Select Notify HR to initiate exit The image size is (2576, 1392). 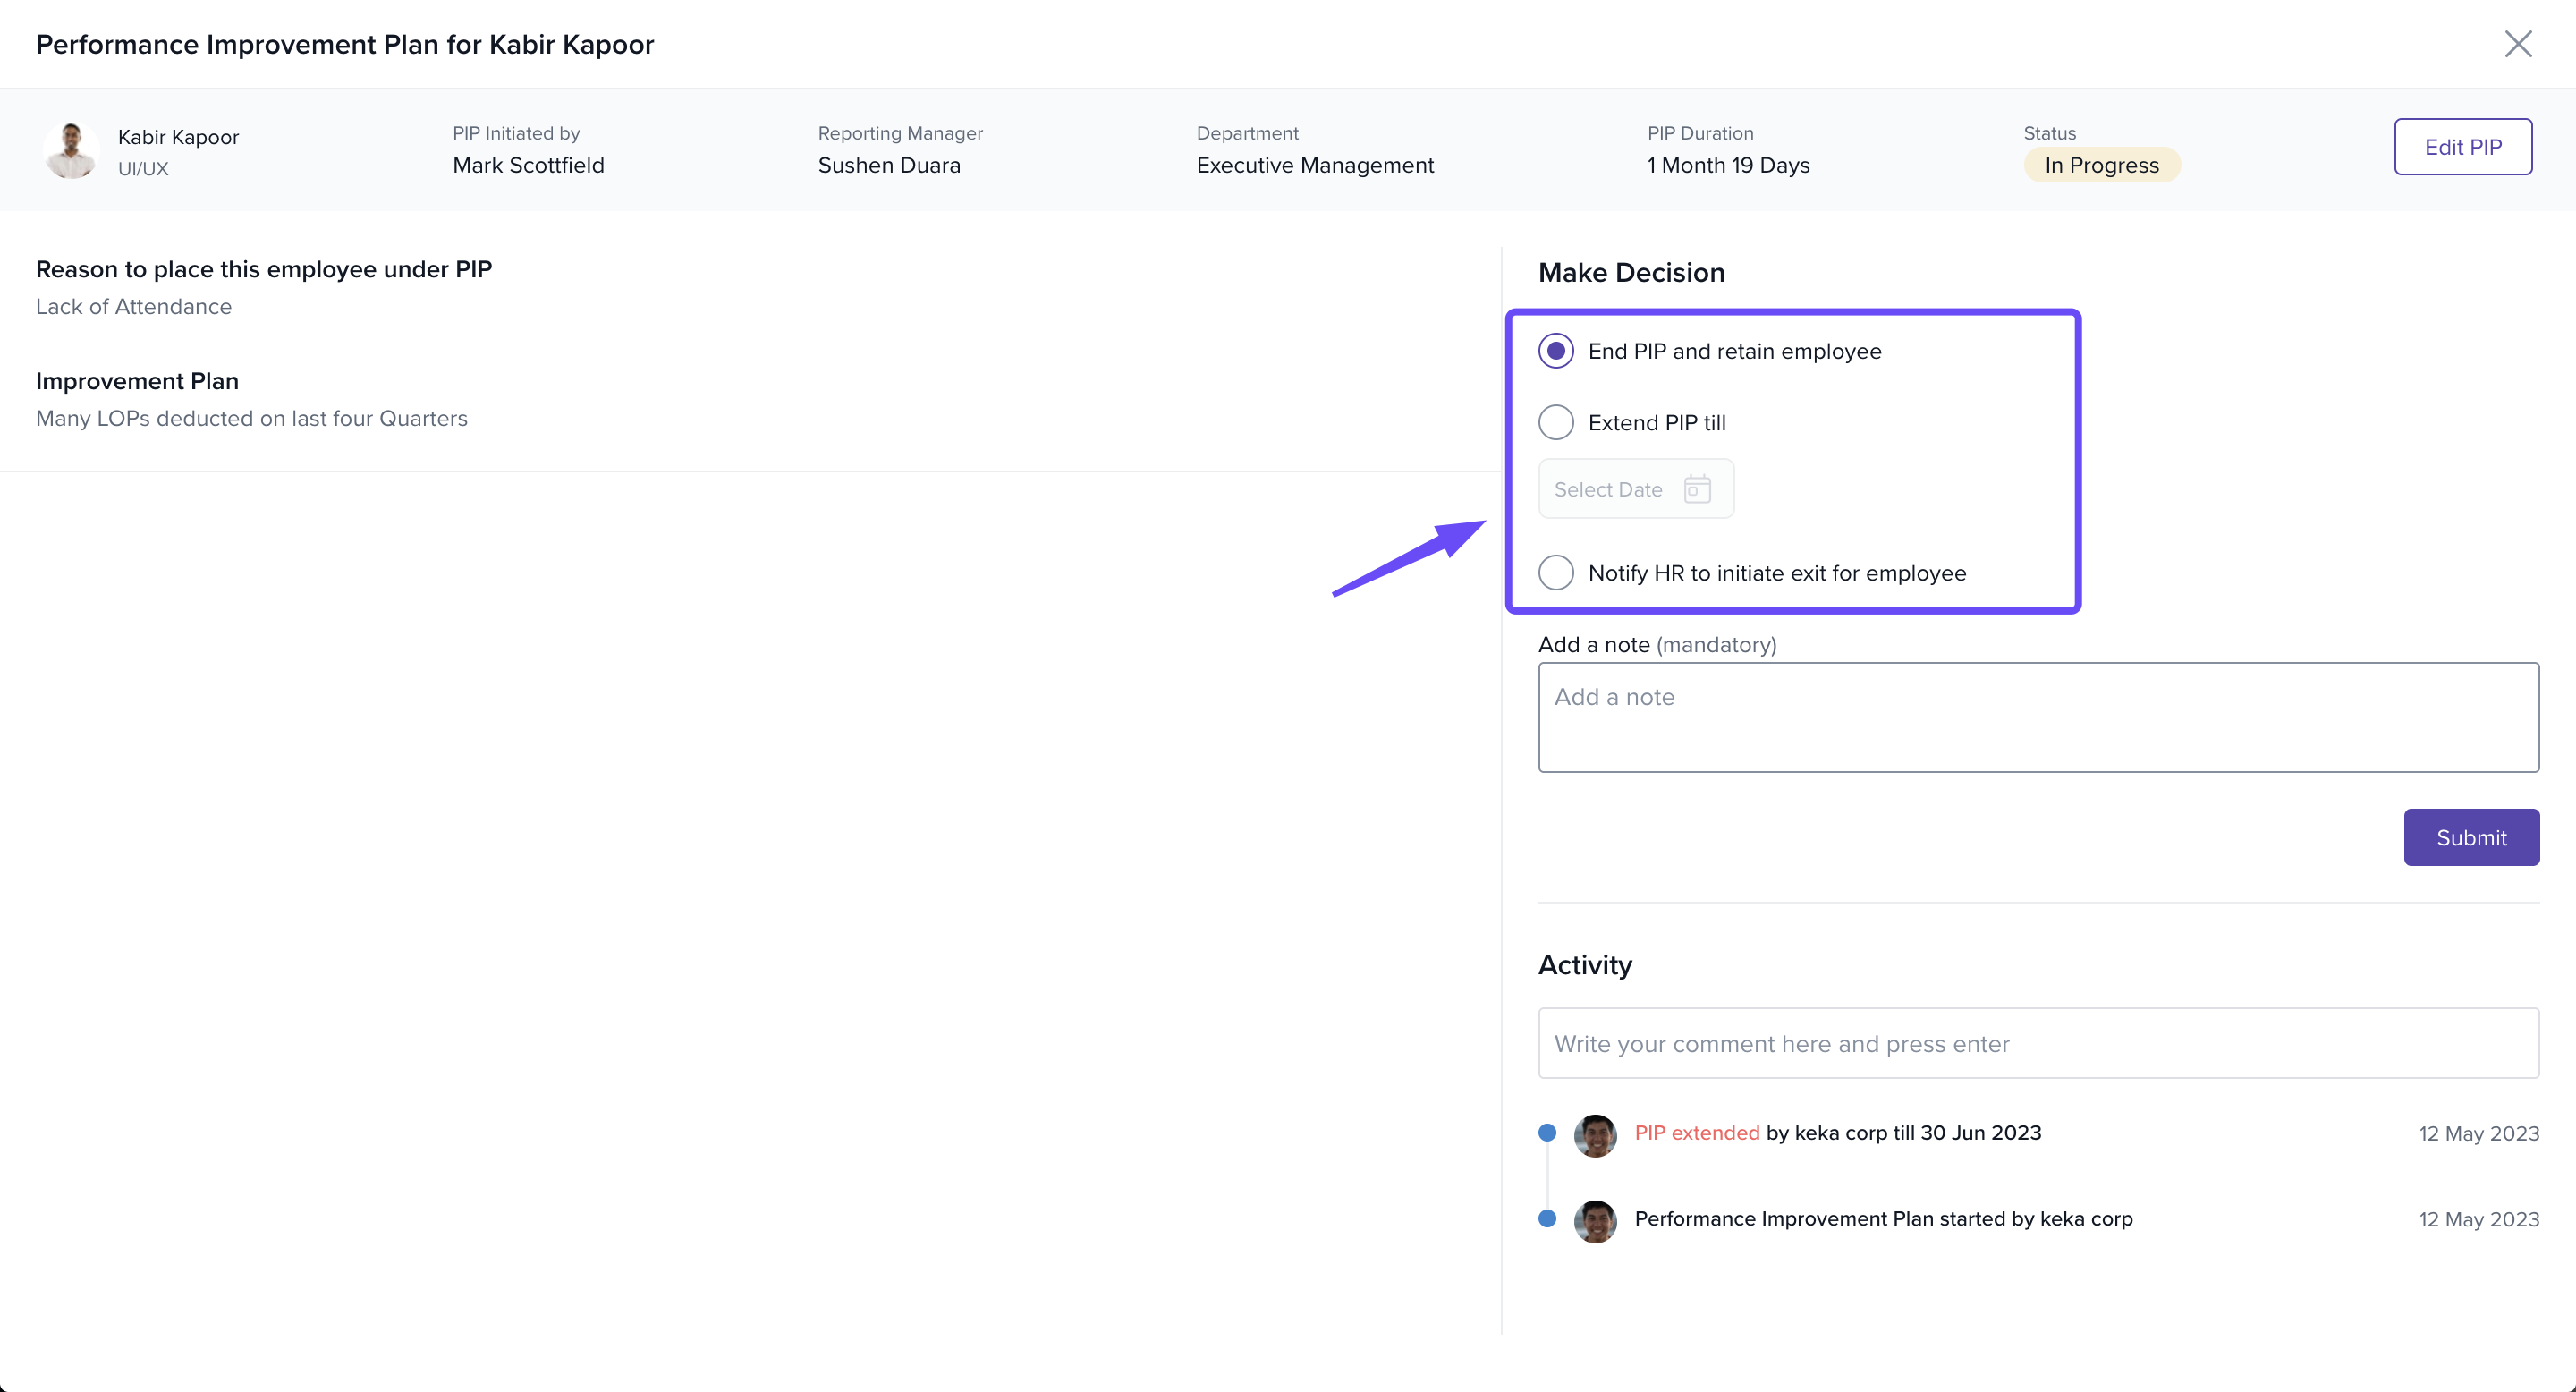tap(1556, 573)
